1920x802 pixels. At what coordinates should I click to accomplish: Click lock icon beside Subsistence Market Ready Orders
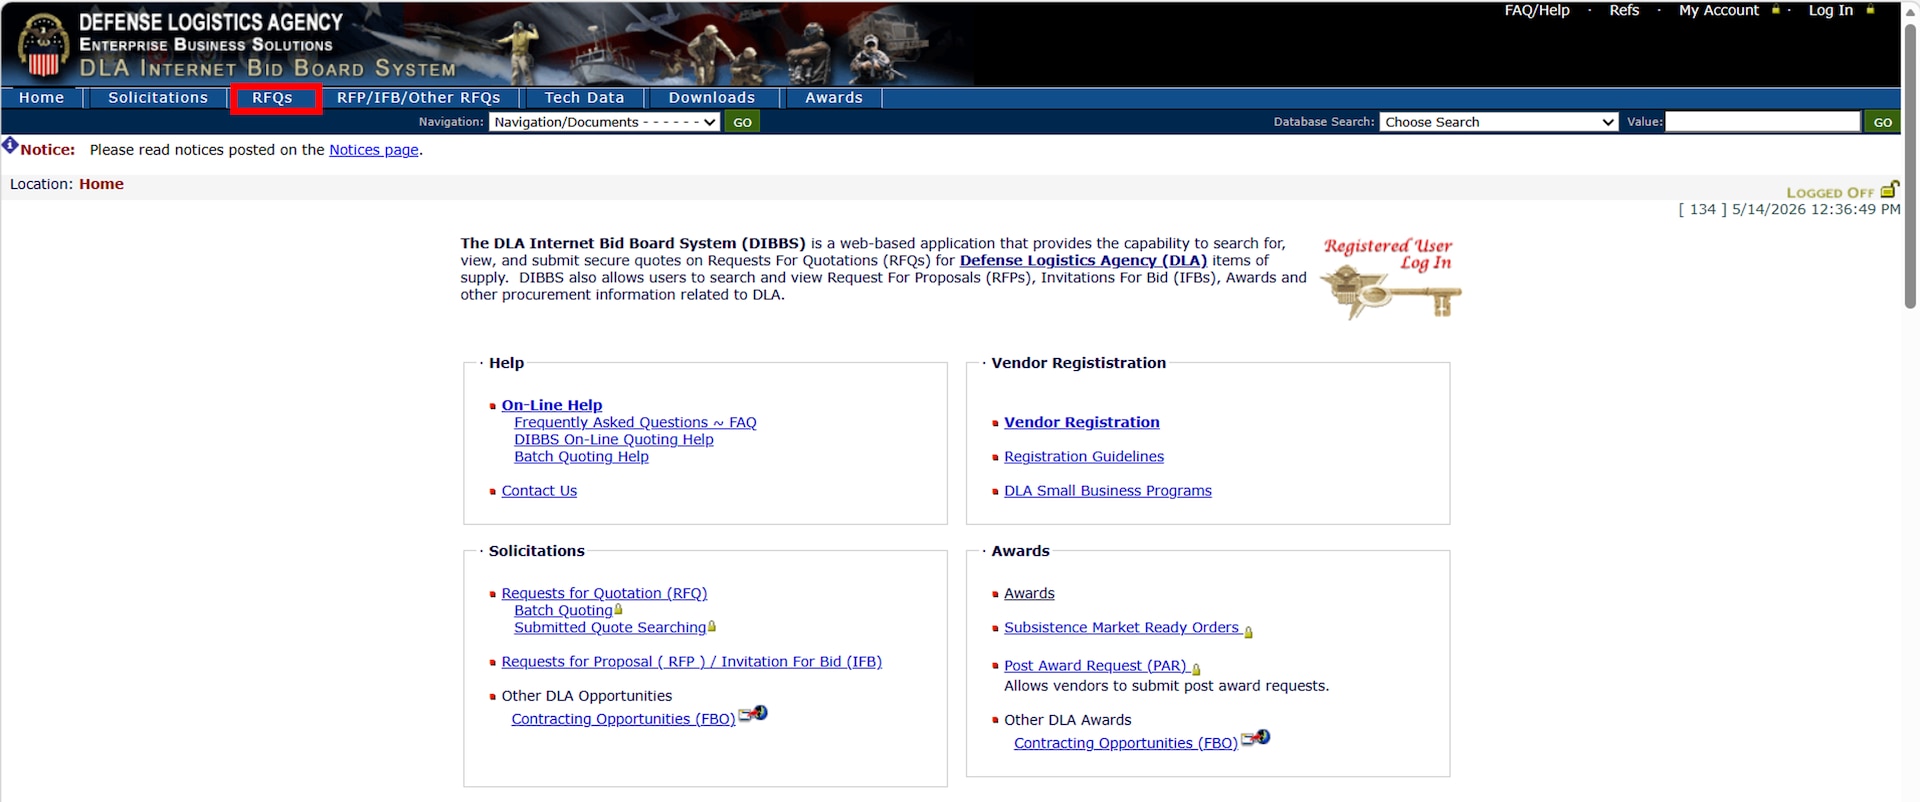pos(1248,631)
